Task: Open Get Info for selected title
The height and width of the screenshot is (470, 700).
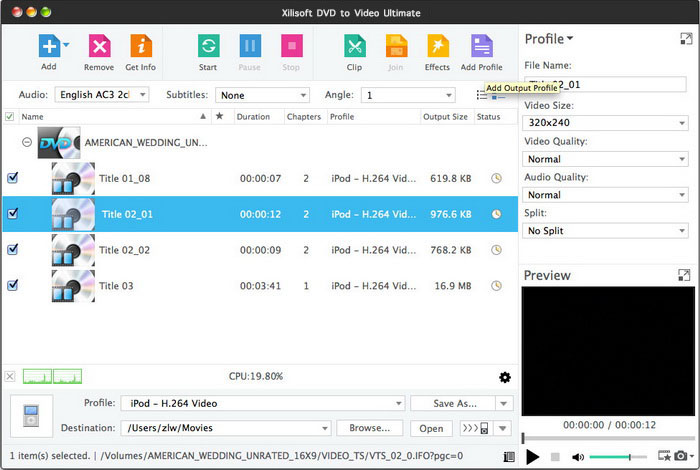Action: pyautogui.click(x=141, y=46)
